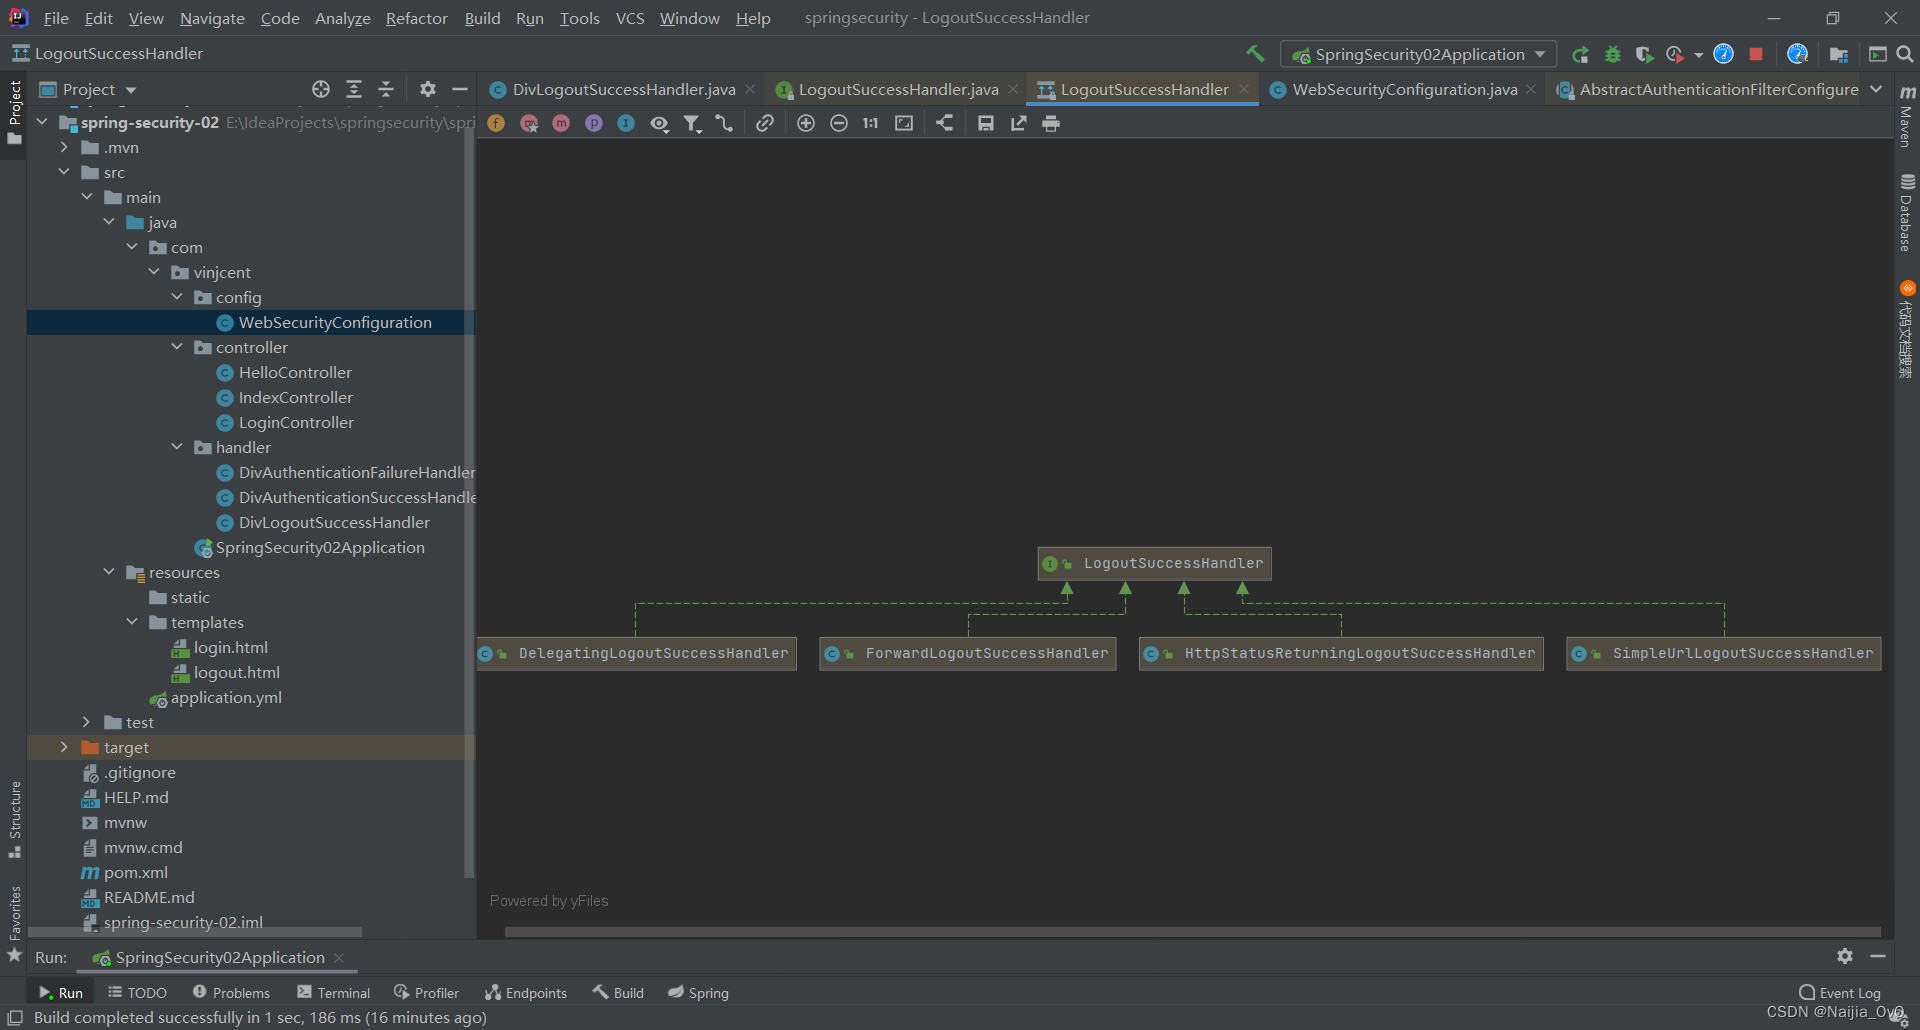Build project with hammer icon
Image resolution: width=1920 pixels, height=1030 pixels.
[x=1255, y=54]
